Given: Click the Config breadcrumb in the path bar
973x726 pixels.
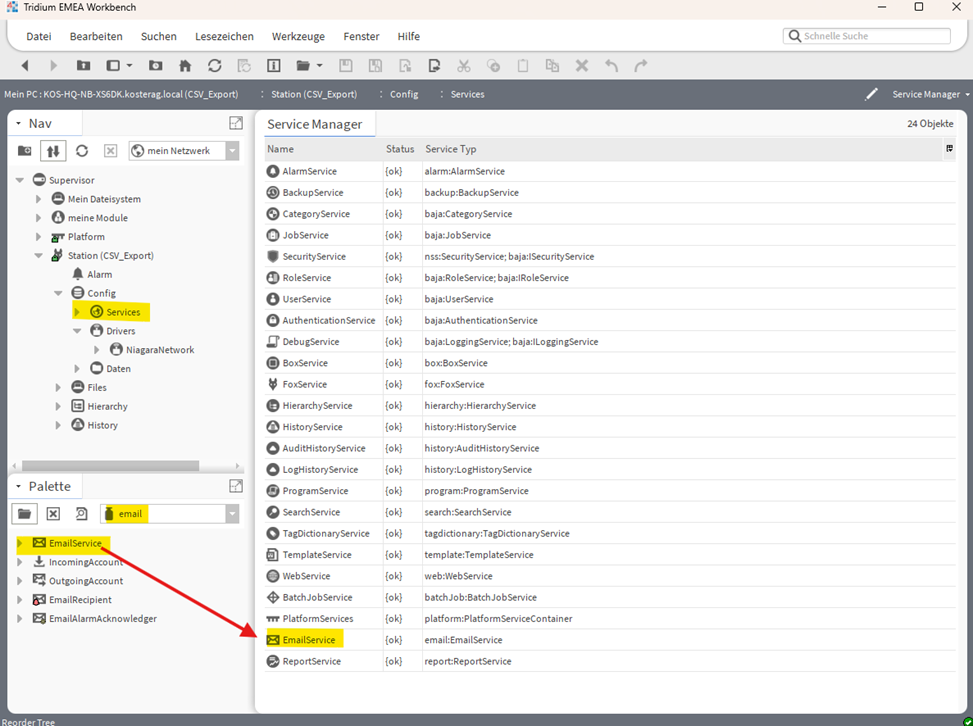Looking at the screenshot, I should pyautogui.click(x=404, y=94).
